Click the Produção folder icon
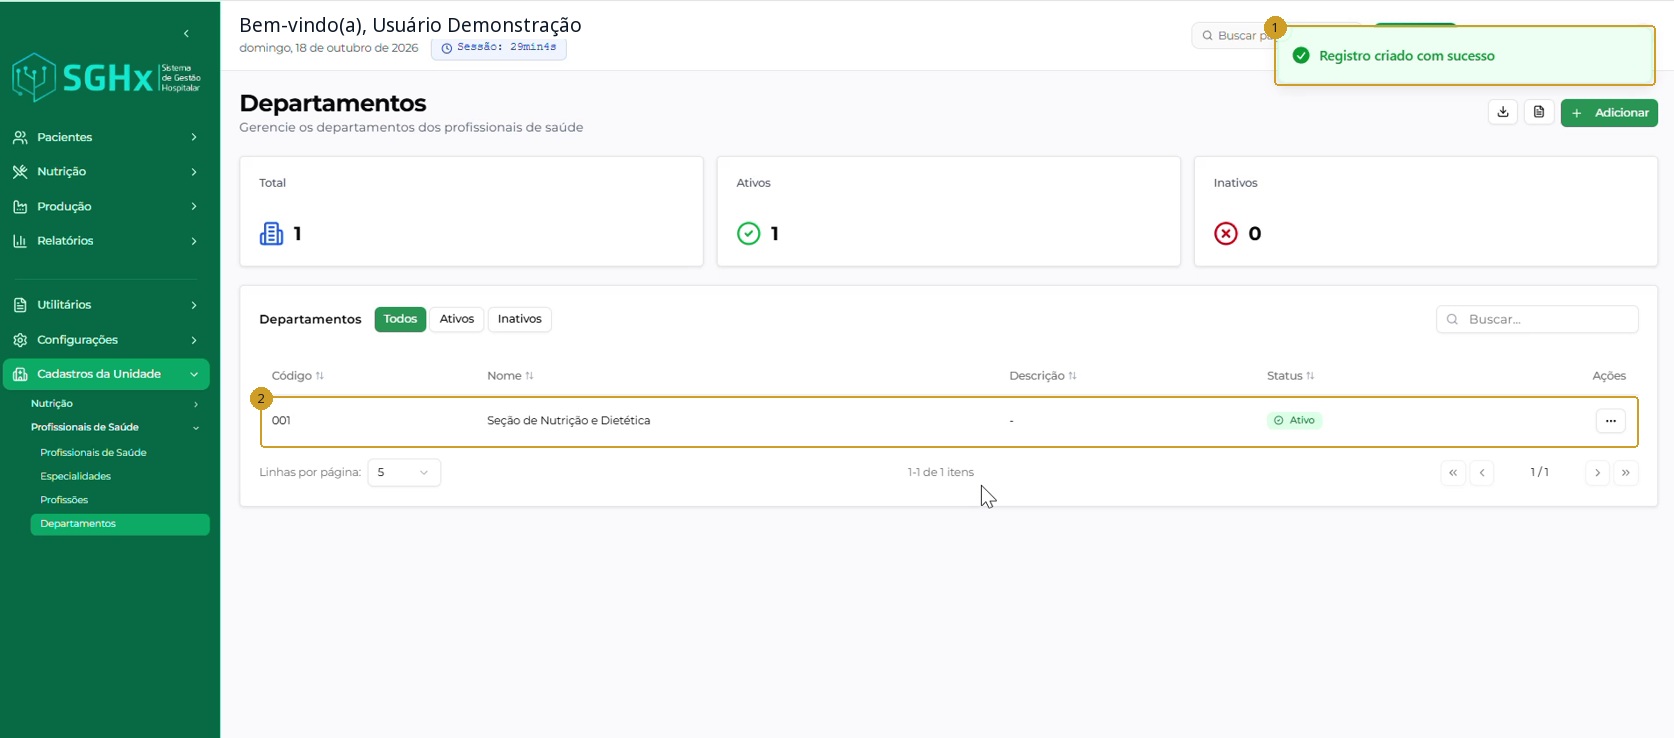This screenshot has width=1674, height=738. 20,206
